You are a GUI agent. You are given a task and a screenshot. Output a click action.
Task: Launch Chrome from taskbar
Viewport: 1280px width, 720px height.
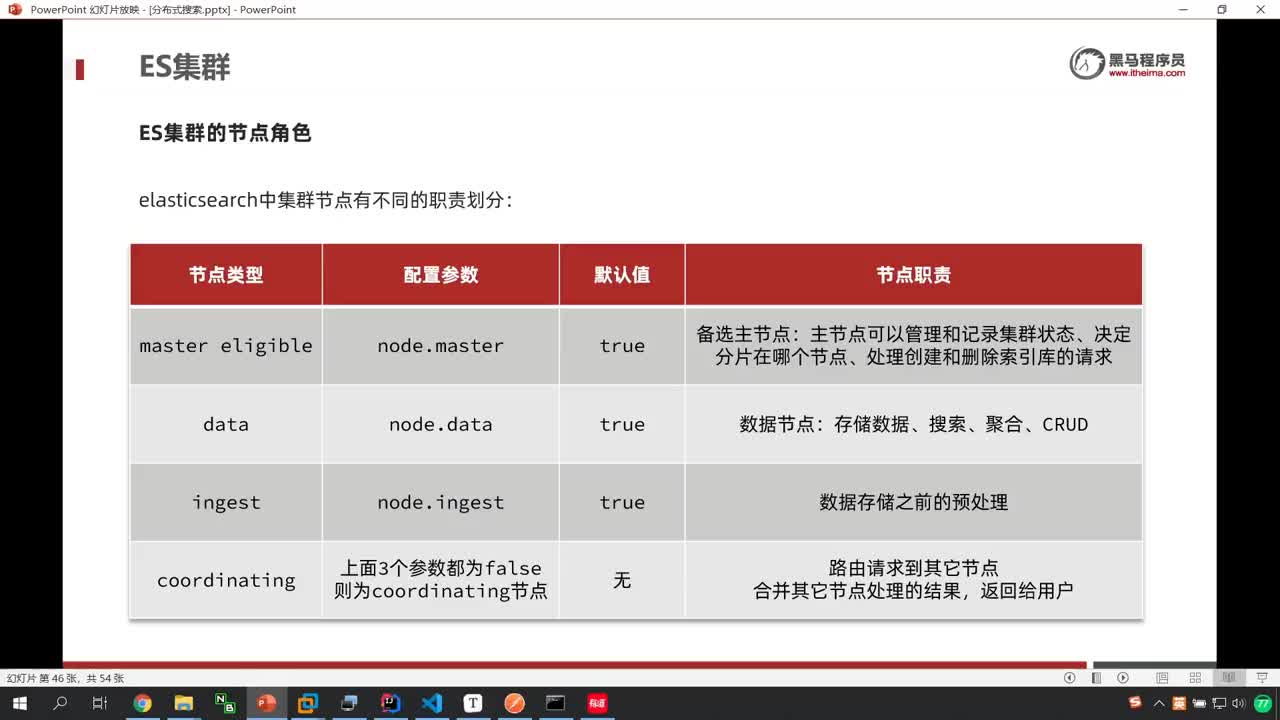point(142,703)
